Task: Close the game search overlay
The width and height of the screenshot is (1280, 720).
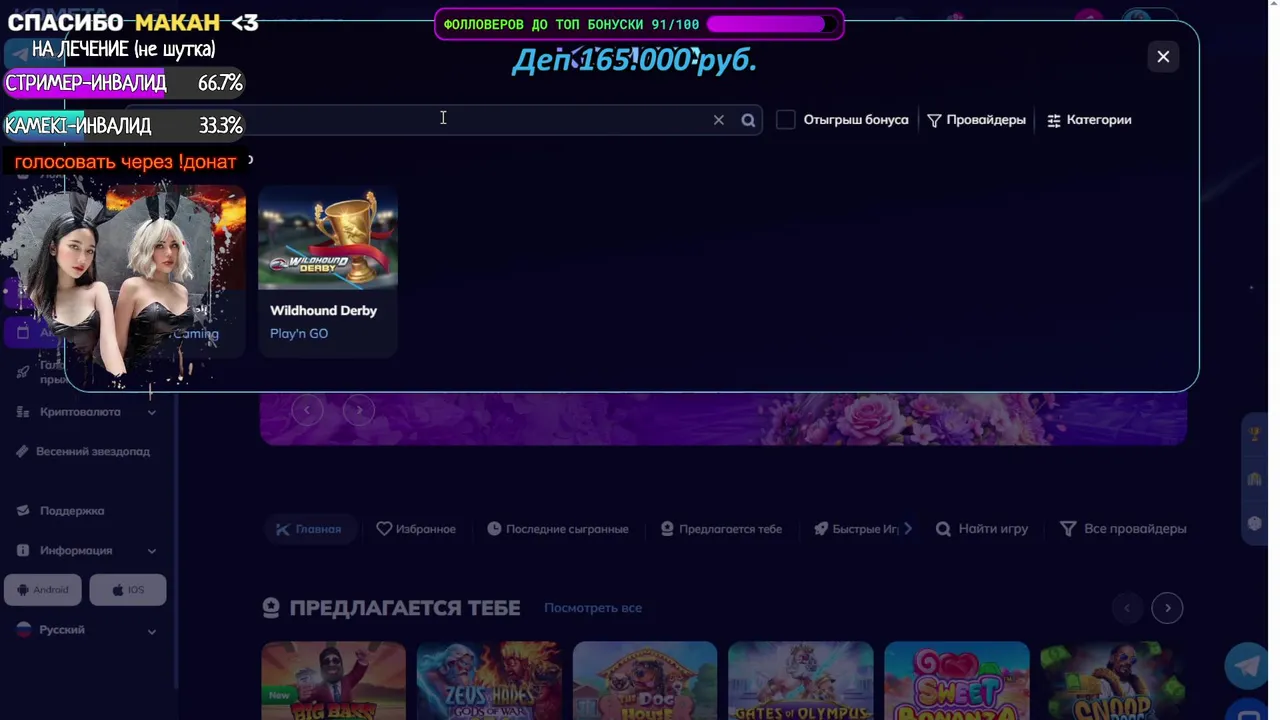Action: point(1163,57)
